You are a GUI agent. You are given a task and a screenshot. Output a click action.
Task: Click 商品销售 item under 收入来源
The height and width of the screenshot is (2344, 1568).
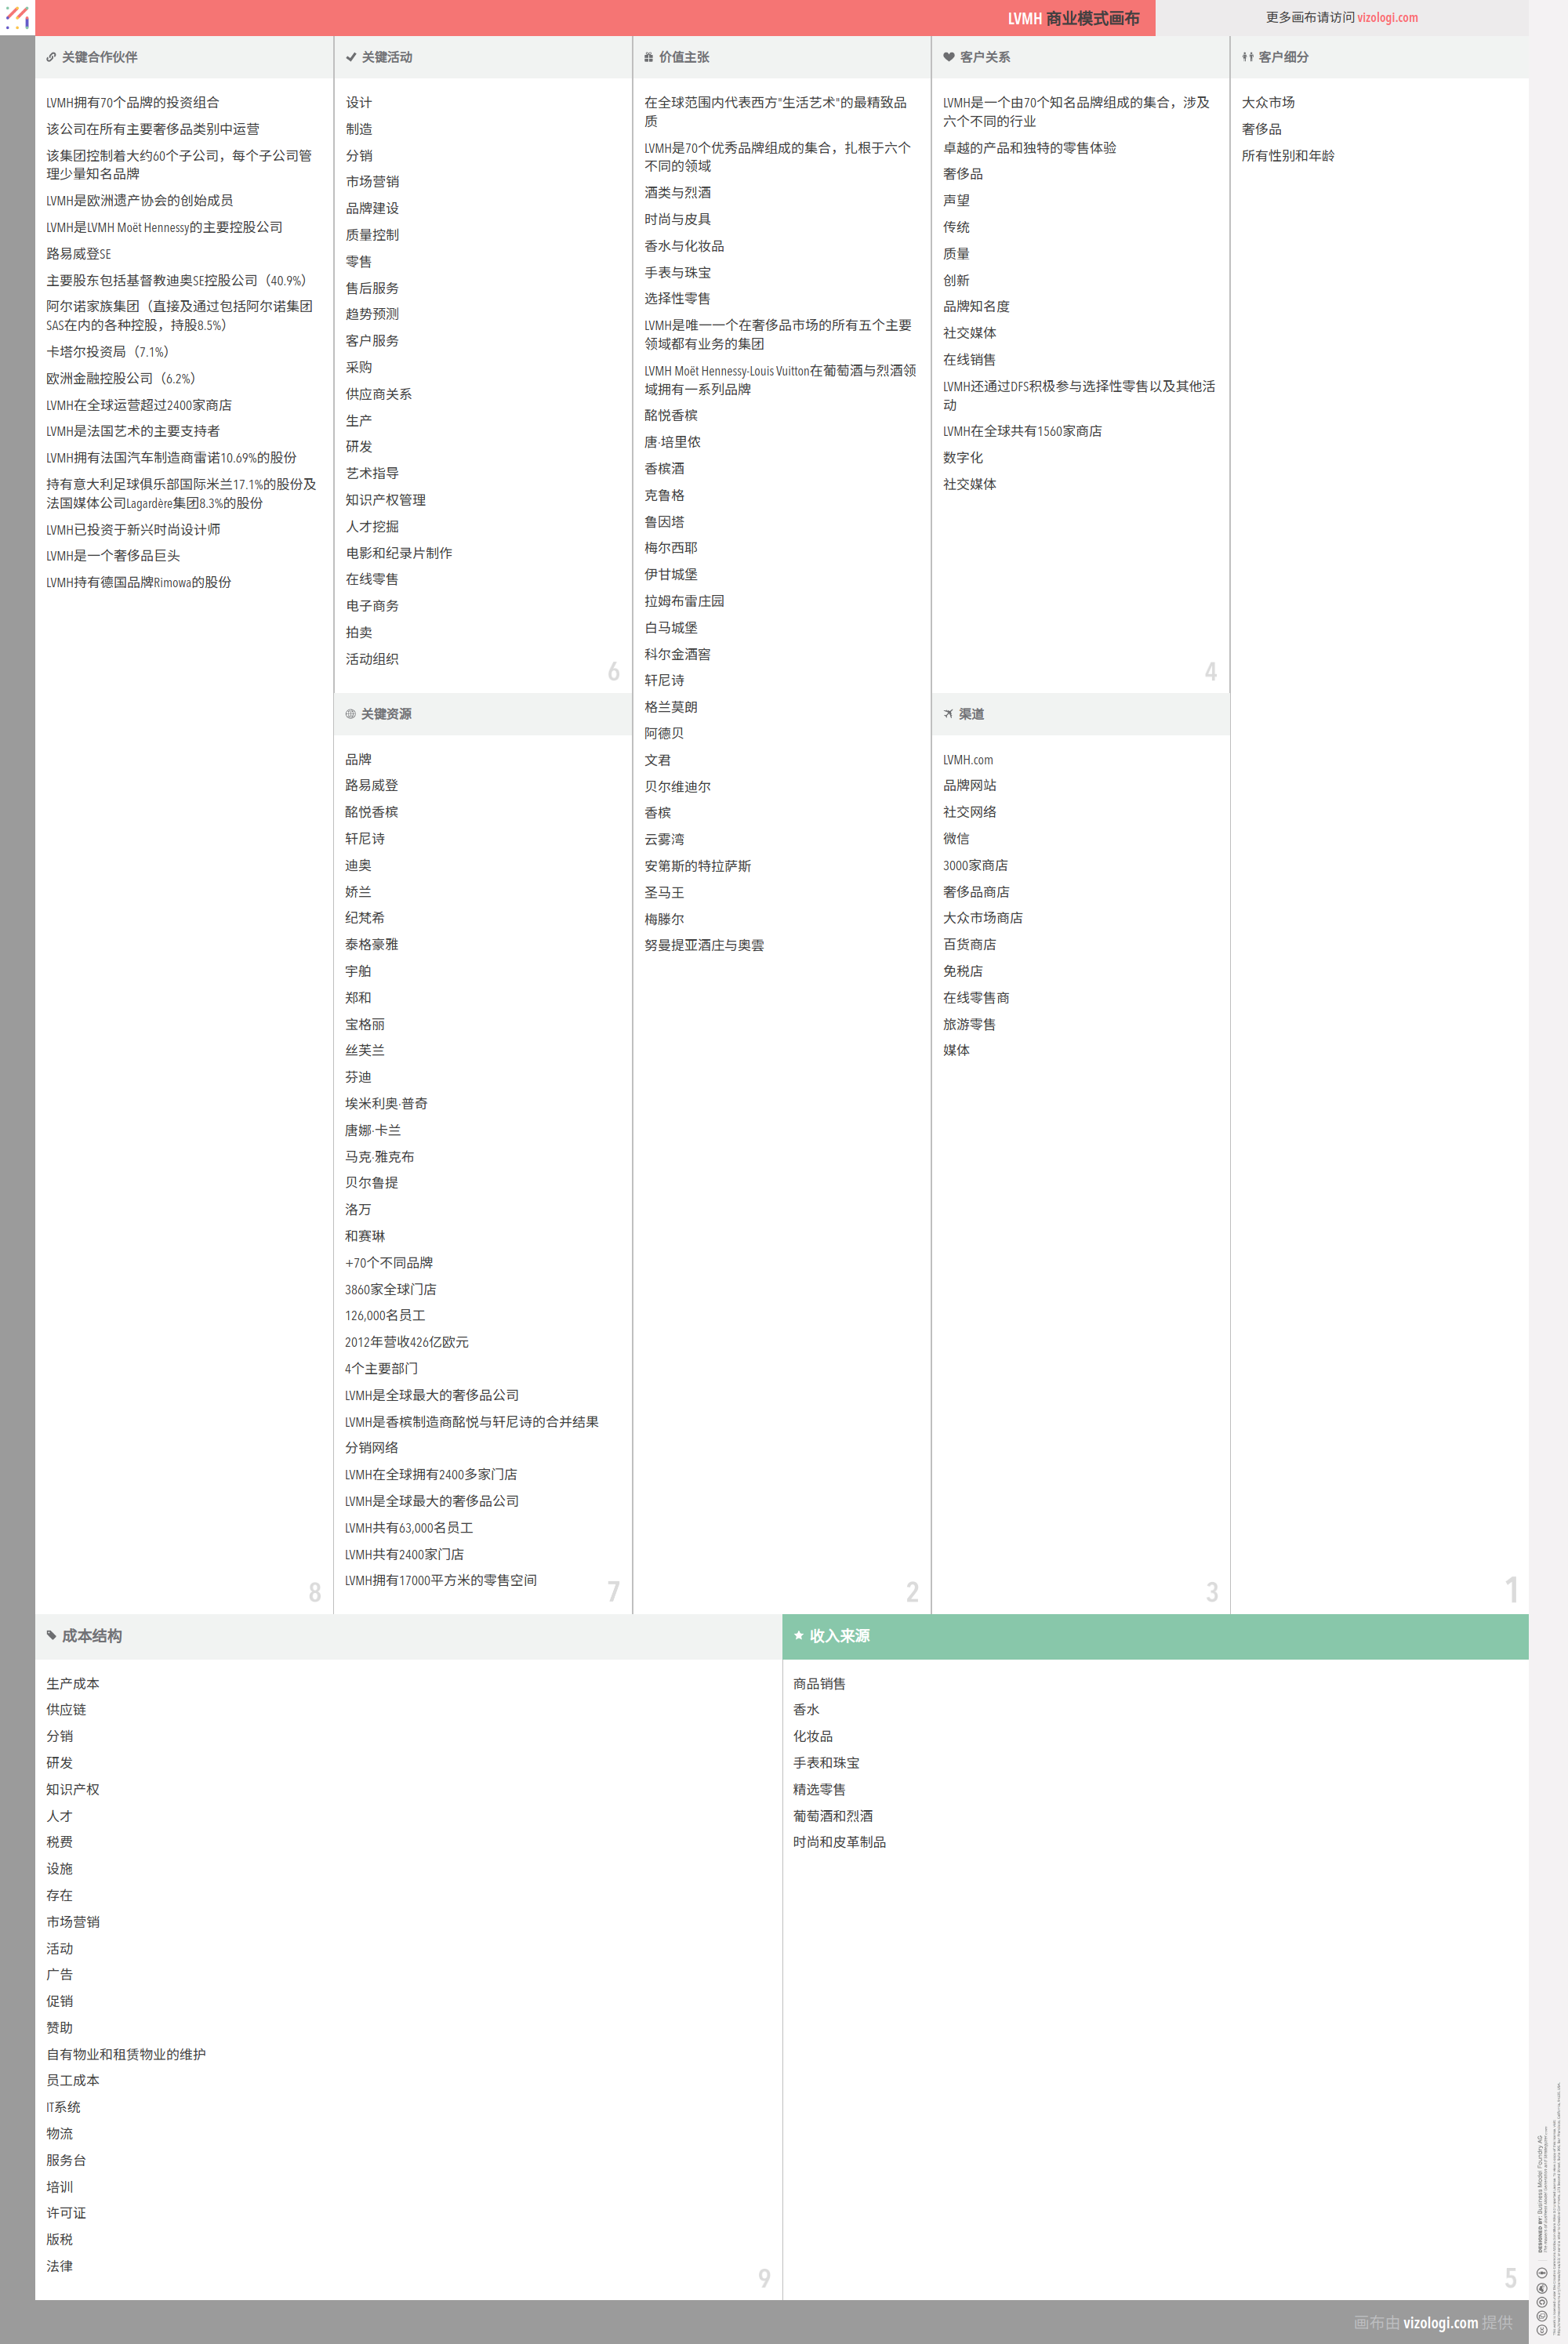(819, 1684)
